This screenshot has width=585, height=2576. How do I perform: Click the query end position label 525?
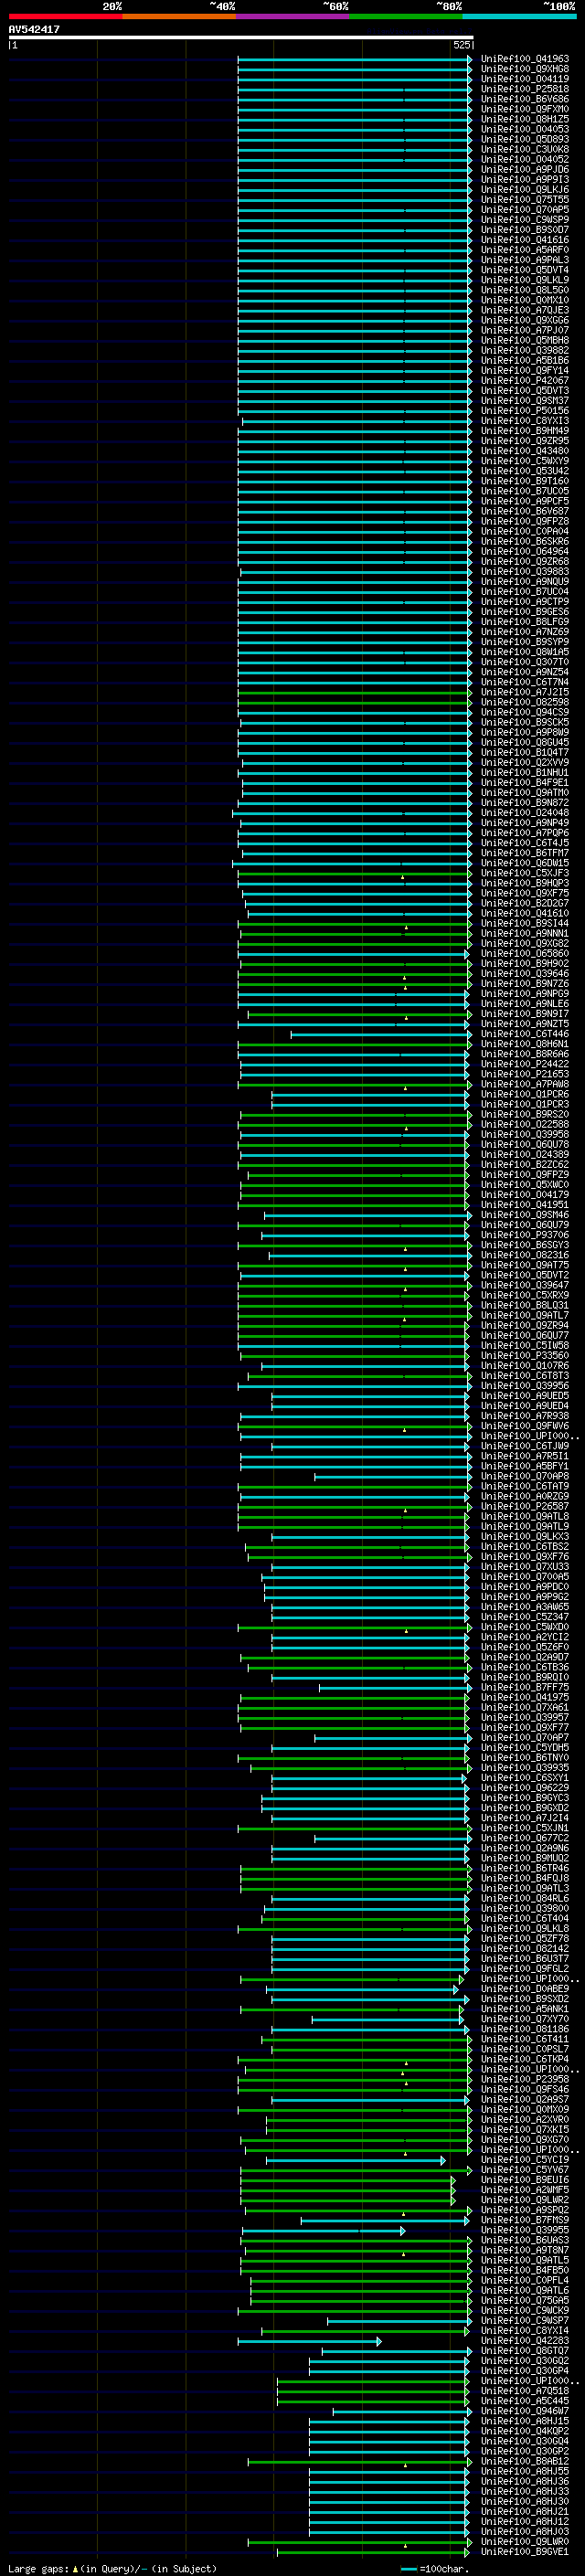[461, 45]
